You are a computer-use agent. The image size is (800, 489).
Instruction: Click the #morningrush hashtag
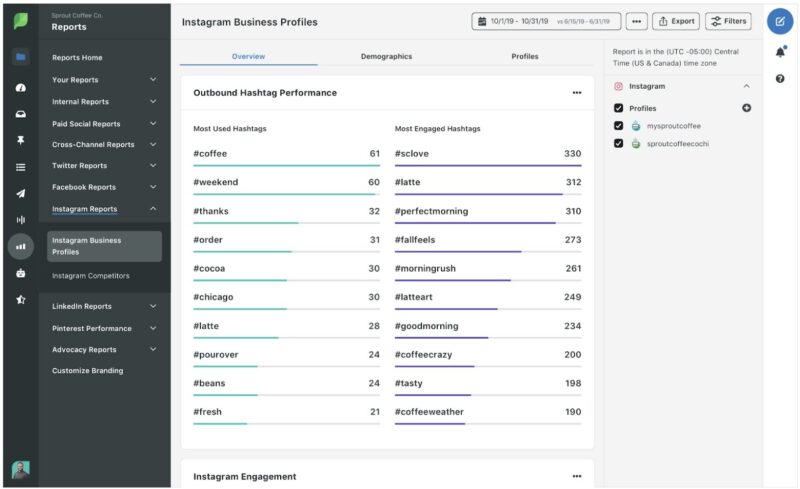click(x=425, y=268)
